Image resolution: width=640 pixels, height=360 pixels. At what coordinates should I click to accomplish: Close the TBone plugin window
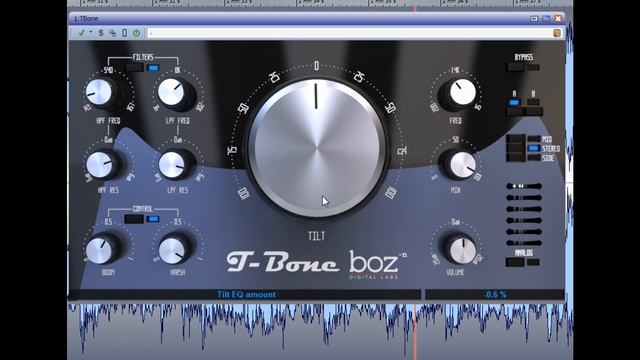click(x=558, y=19)
